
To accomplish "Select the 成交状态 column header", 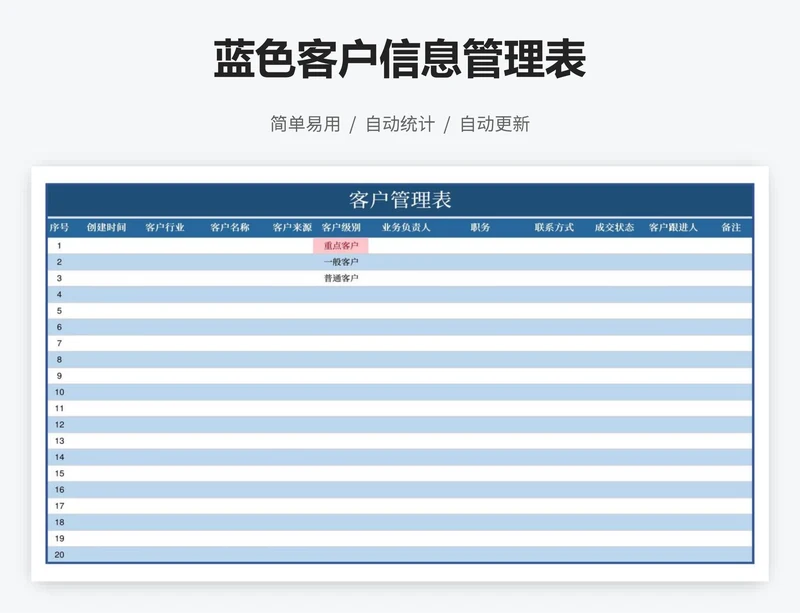I will coord(614,227).
